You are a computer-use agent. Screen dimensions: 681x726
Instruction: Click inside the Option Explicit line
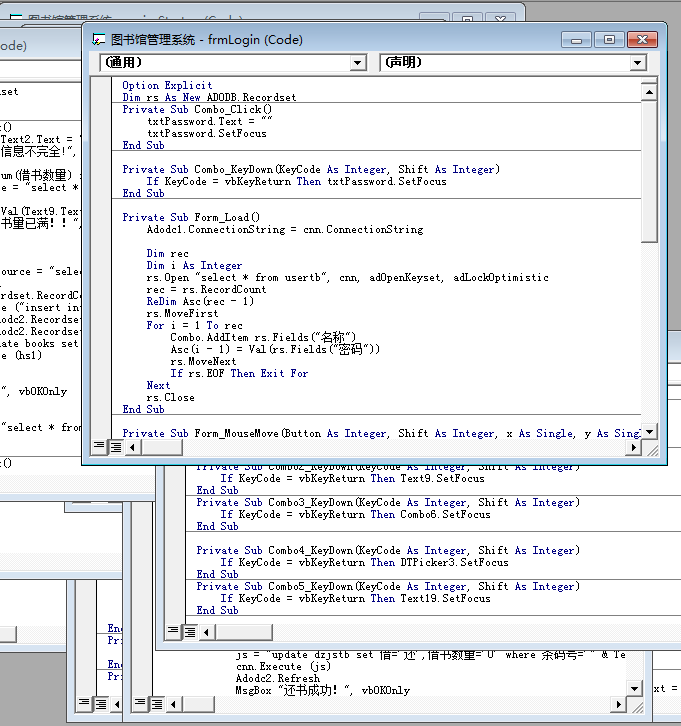click(x=154, y=86)
